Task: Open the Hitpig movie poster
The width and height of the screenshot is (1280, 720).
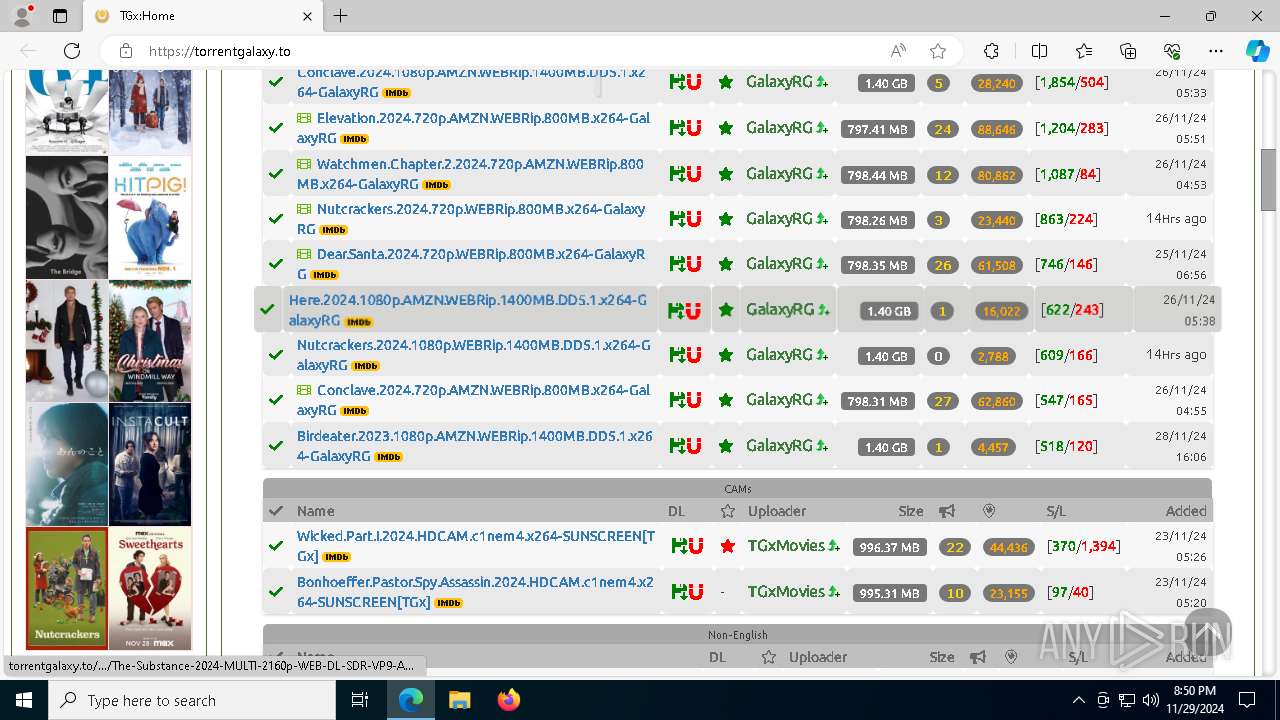Action: pyautogui.click(x=150, y=217)
